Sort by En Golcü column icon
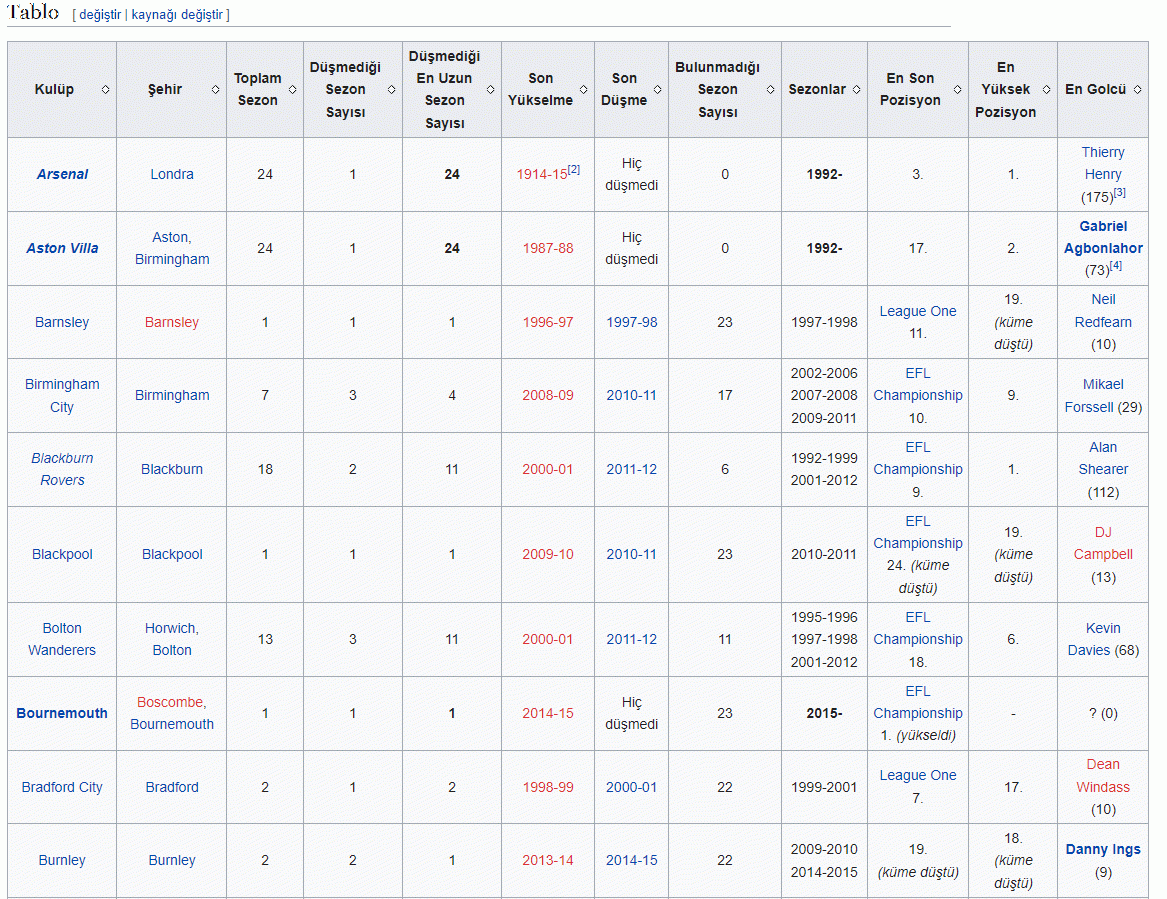The height and width of the screenshot is (899, 1167). click(1137, 90)
